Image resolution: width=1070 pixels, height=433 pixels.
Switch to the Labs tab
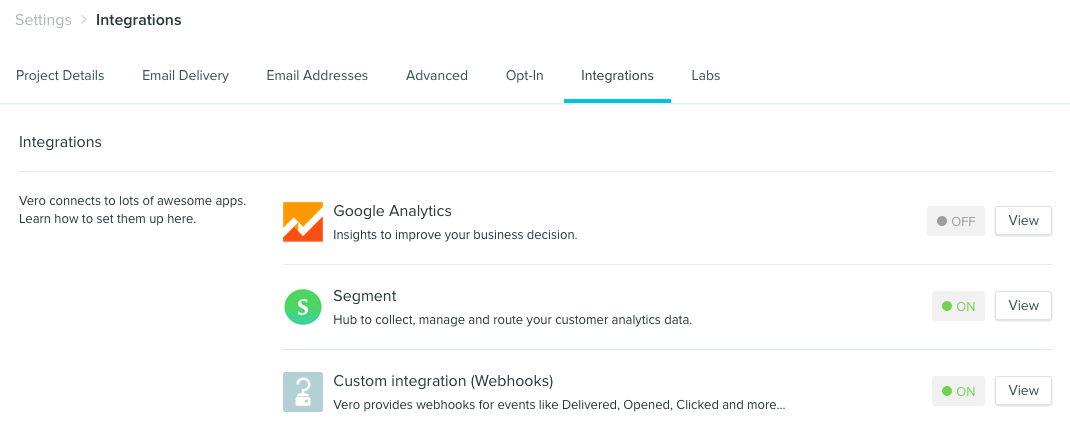pyautogui.click(x=706, y=75)
